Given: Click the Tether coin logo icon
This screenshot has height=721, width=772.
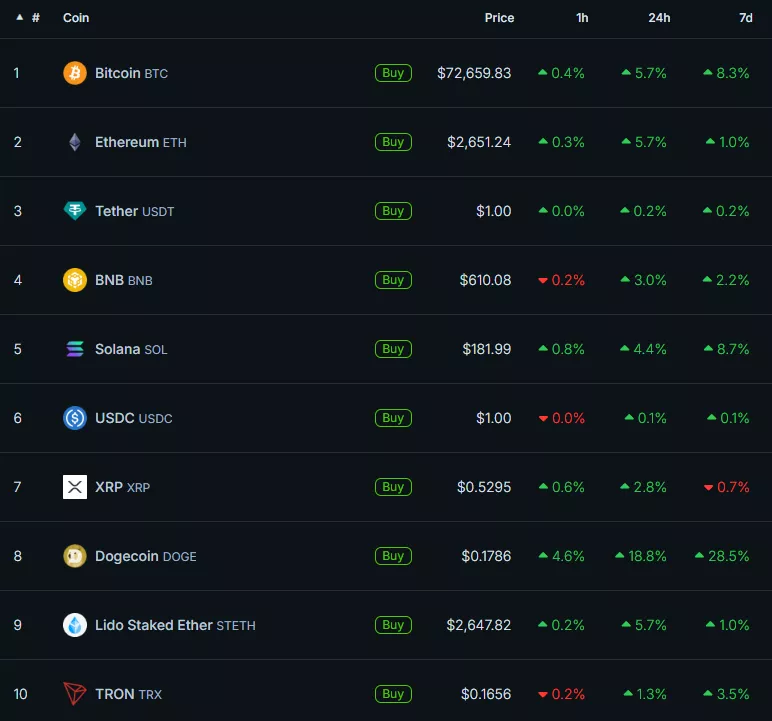Looking at the screenshot, I should (x=75, y=211).
